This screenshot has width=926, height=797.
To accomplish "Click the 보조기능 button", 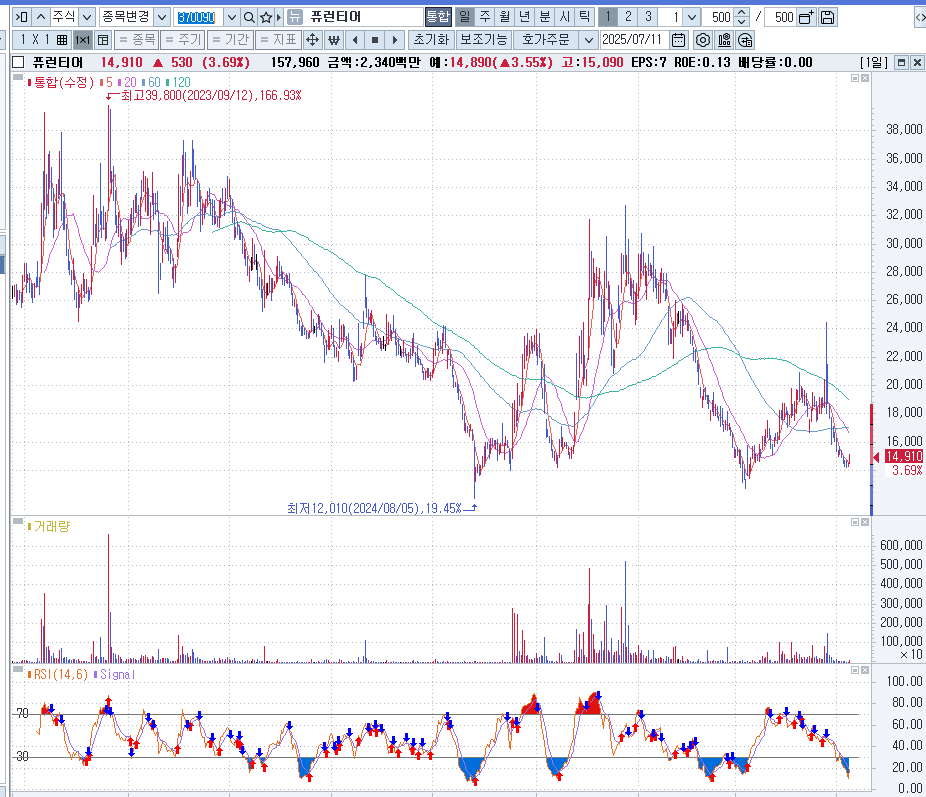I will click(x=484, y=40).
